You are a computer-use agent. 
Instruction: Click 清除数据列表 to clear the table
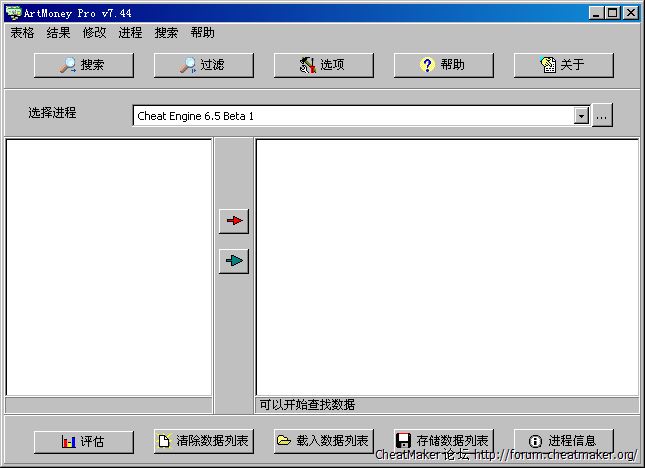point(203,441)
